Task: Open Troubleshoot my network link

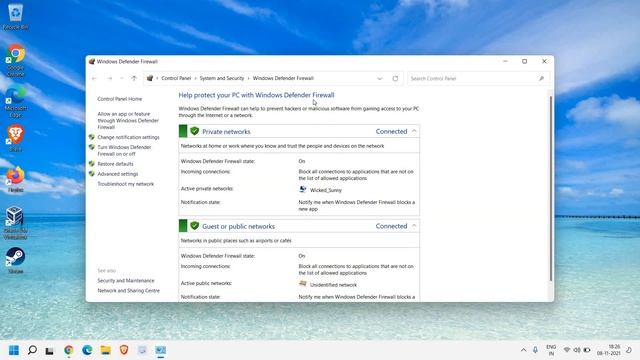Action: click(125, 184)
